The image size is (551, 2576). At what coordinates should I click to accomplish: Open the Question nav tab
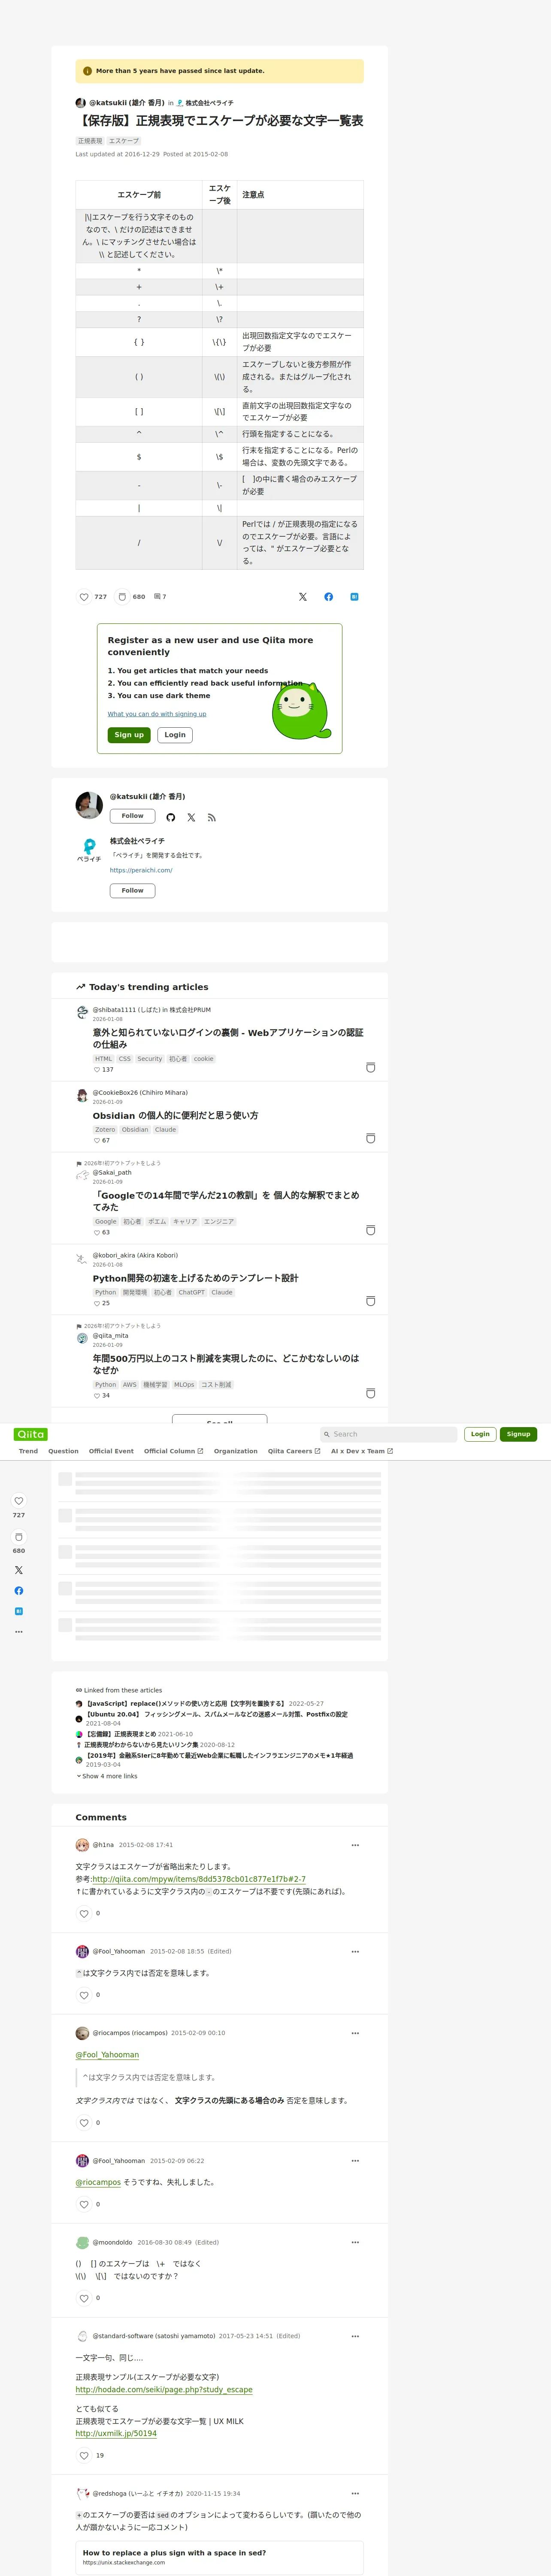tap(63, 1451)
